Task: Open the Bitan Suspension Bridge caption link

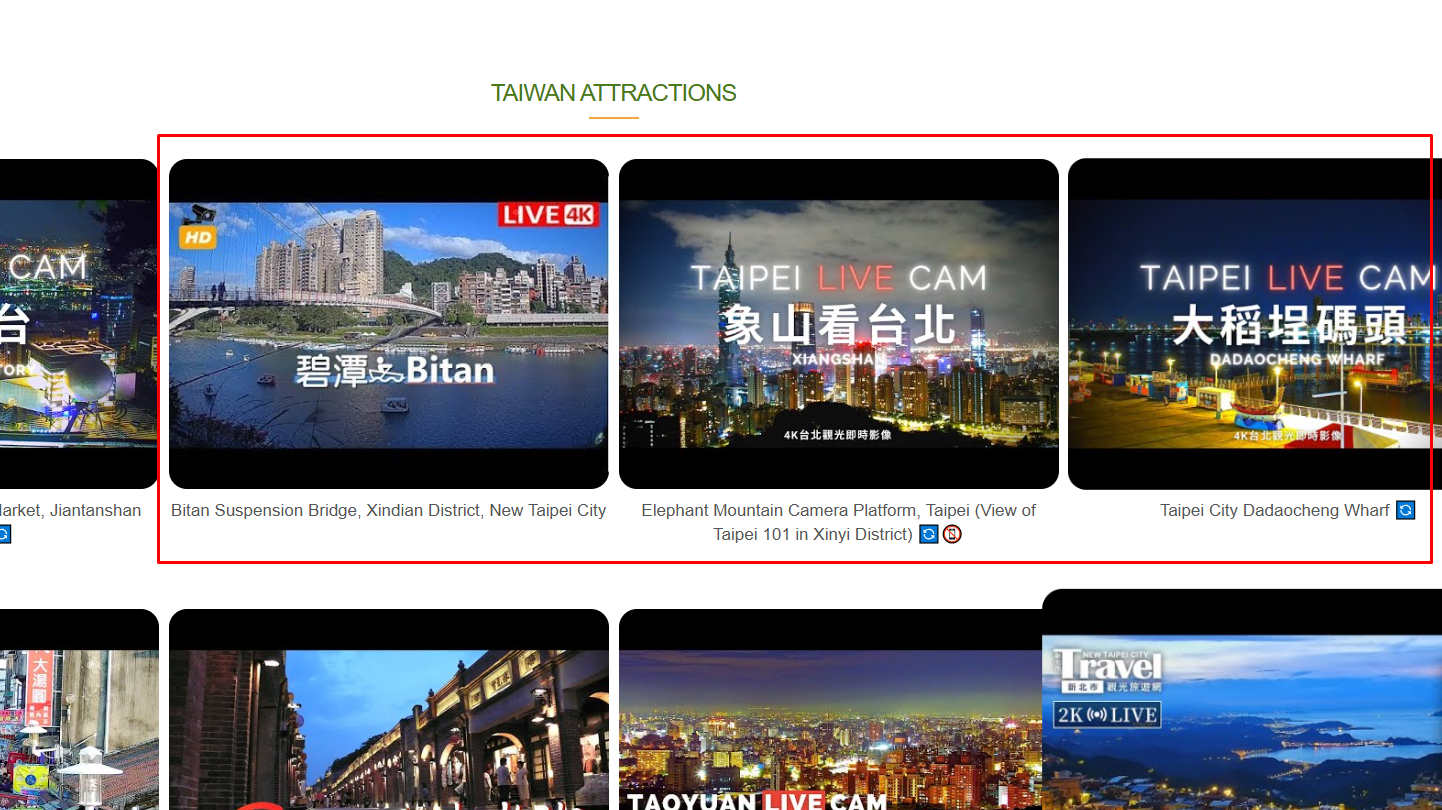Action: (x=388, y=510)
